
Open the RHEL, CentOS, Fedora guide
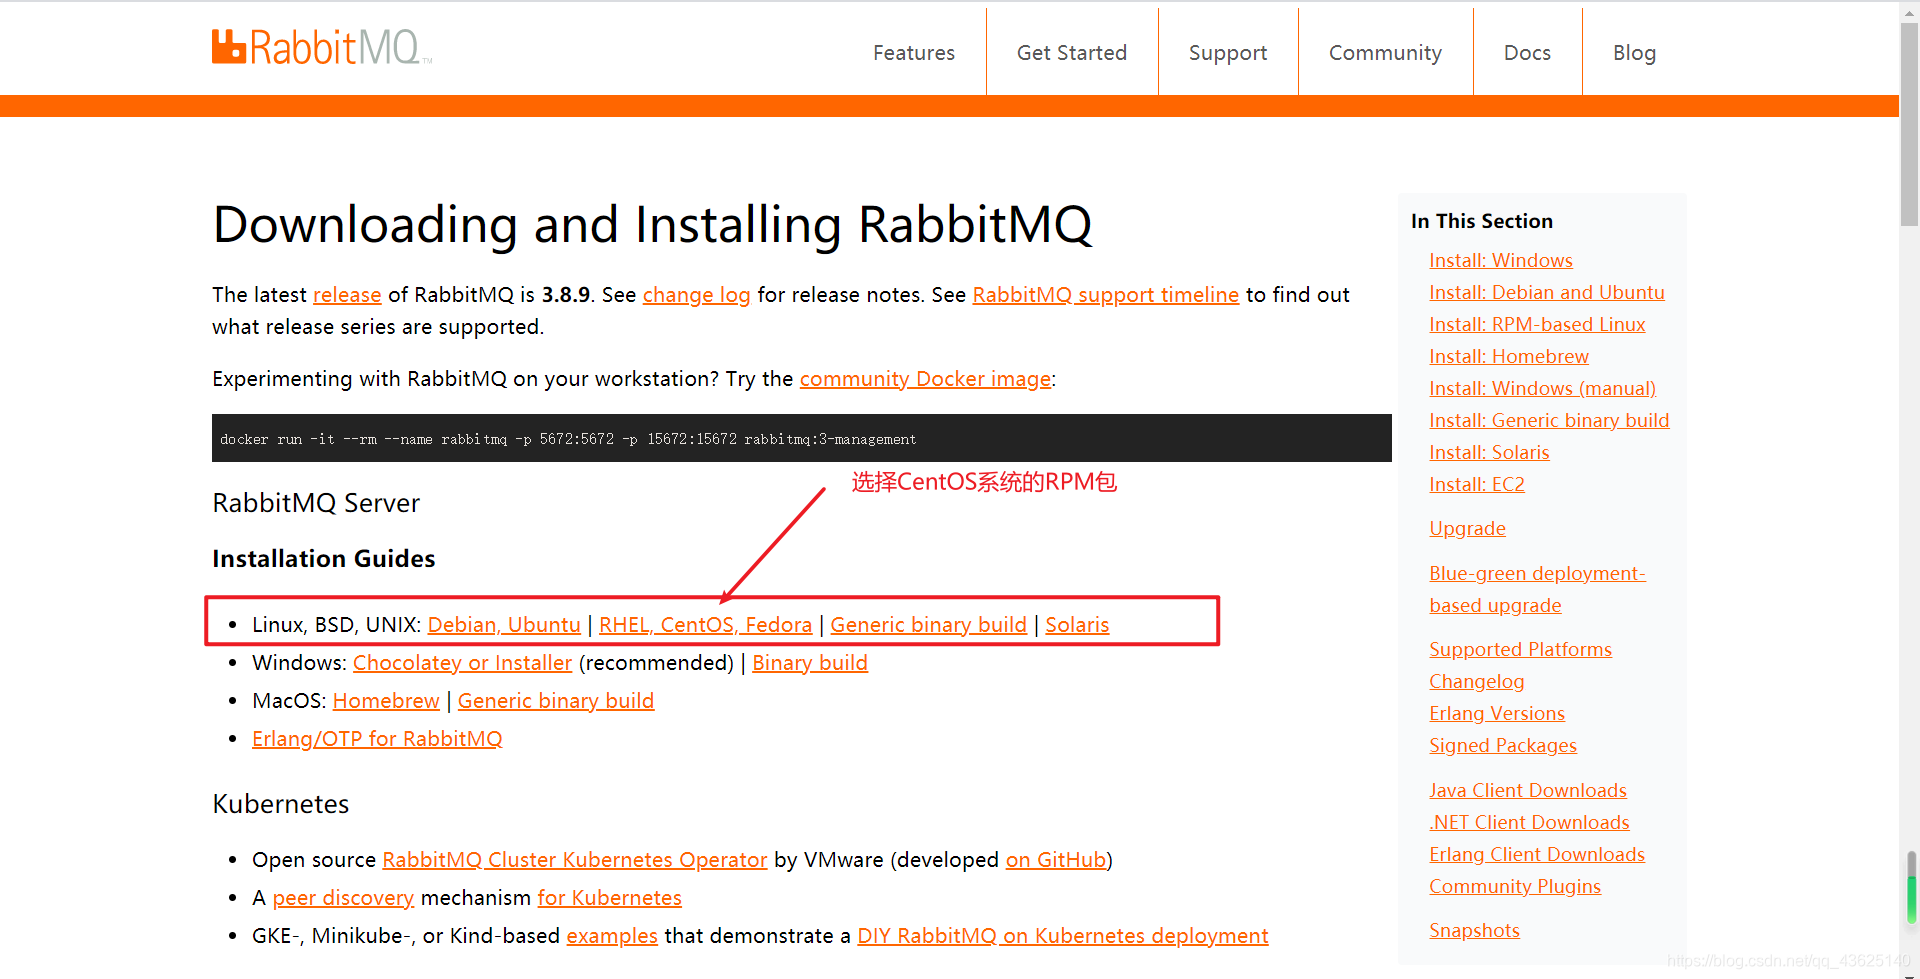(705, 625)
